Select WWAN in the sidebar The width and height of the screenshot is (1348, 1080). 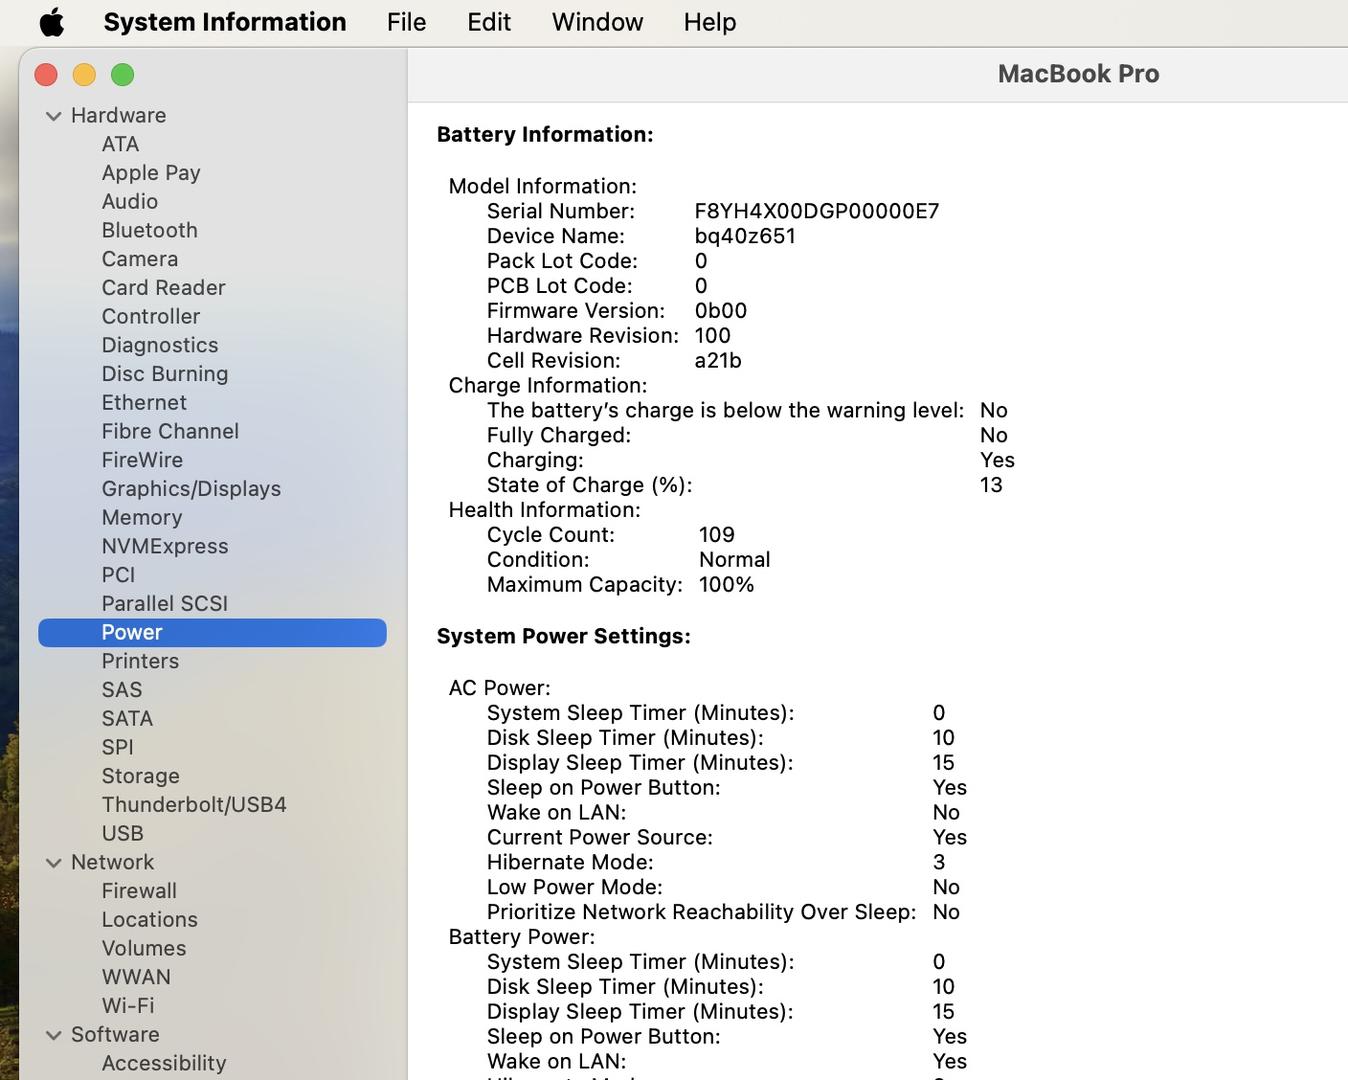pyautogui.click(x=136, y=977)
